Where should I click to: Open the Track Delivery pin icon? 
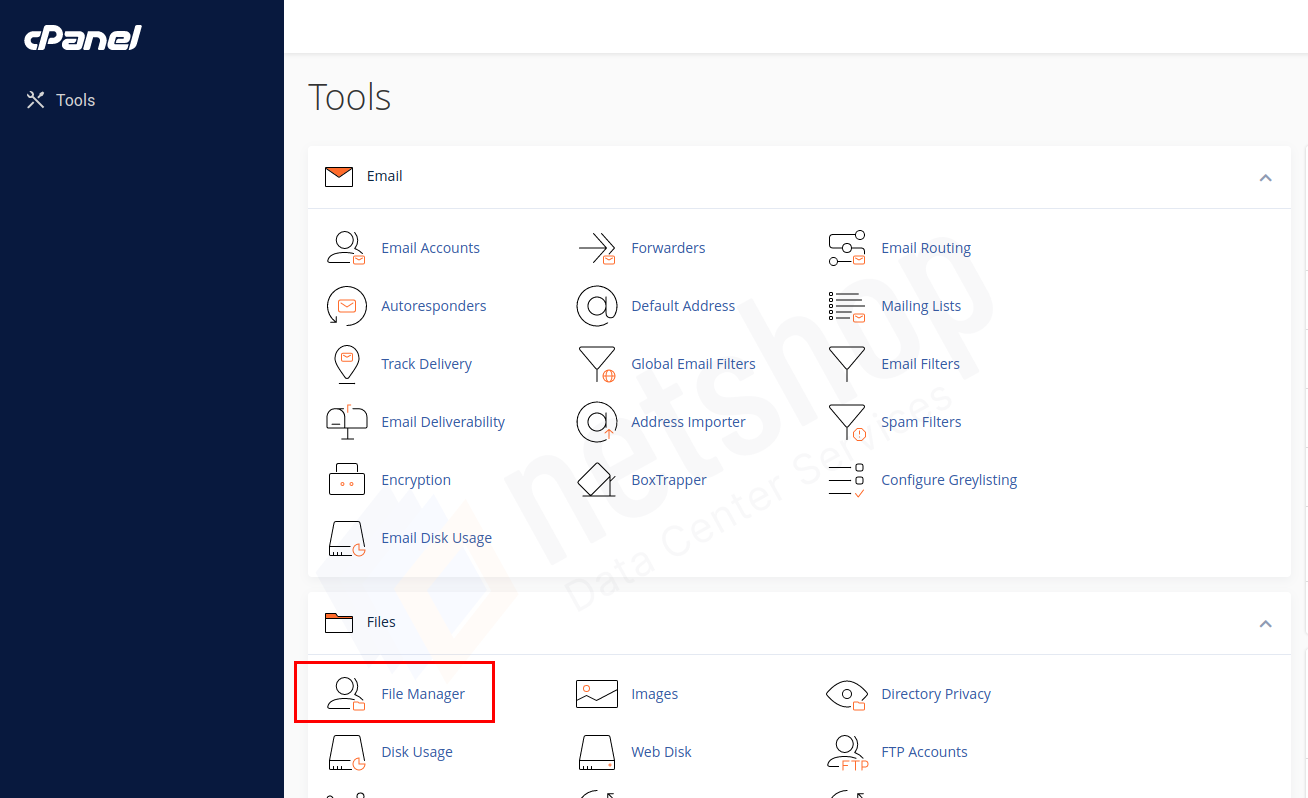point(347,364)
